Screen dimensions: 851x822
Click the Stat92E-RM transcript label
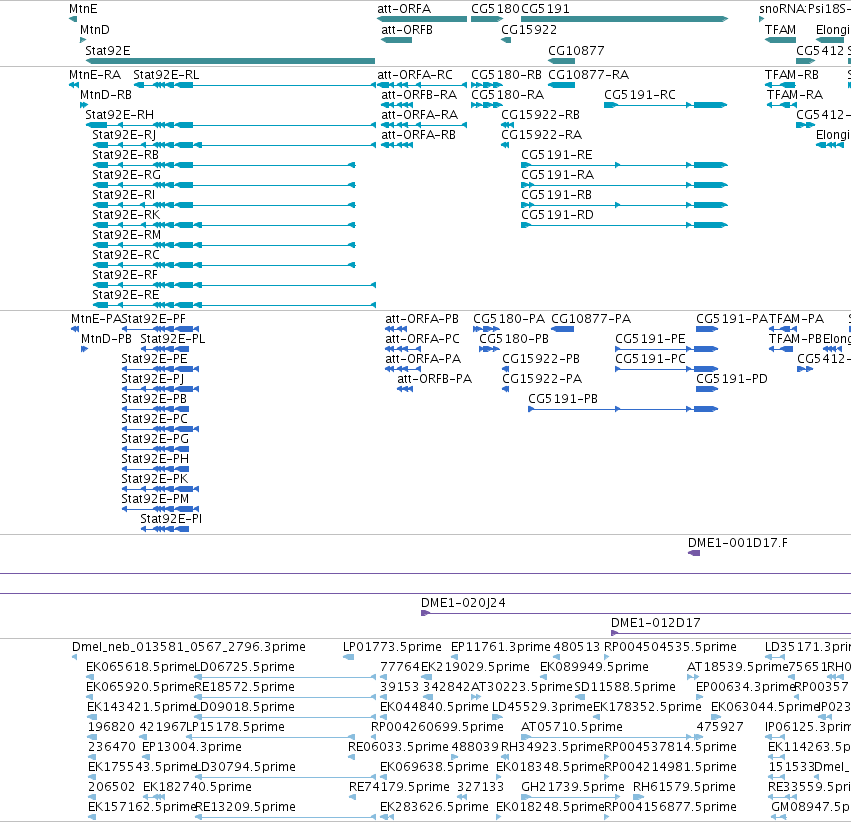click(126, 235)
